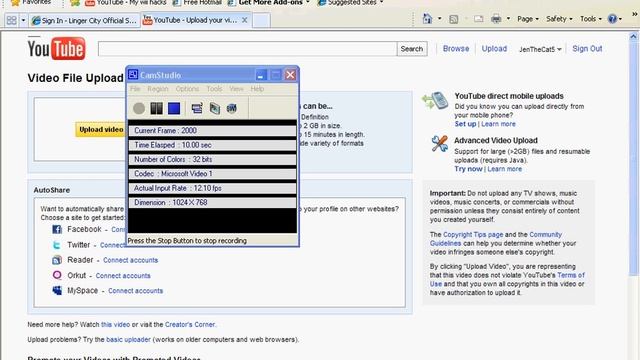Click the Sign Out link

pyautogui.click(x=587, y=49)
